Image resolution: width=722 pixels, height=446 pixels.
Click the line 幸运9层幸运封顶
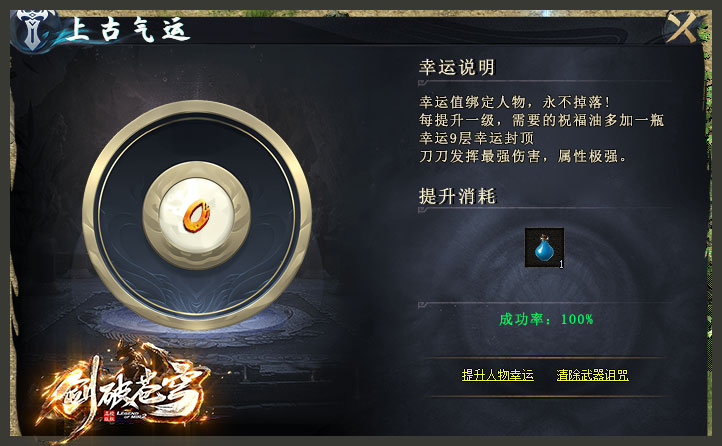pyautogui.click(x=477, y=138)
